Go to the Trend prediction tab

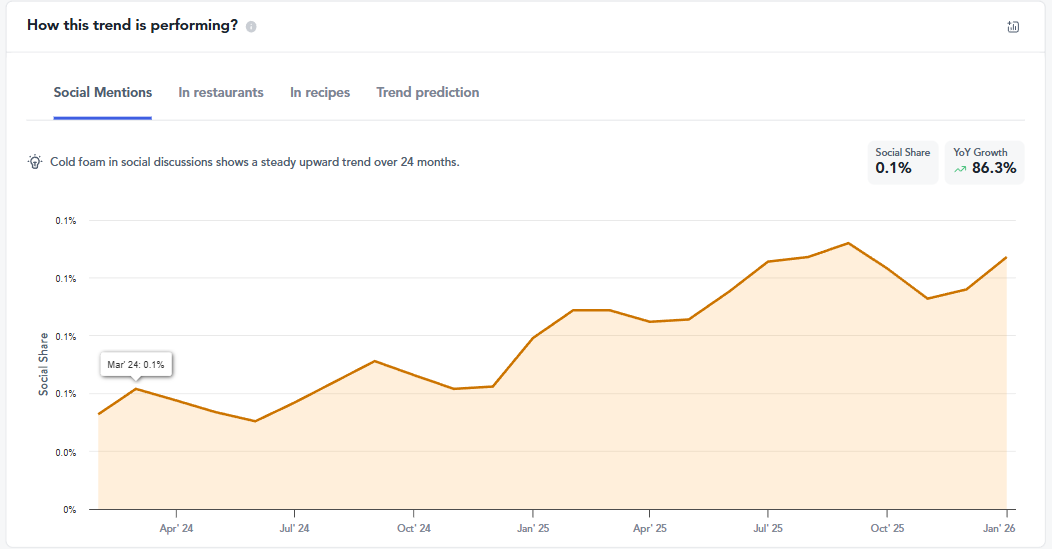[427, 92]
